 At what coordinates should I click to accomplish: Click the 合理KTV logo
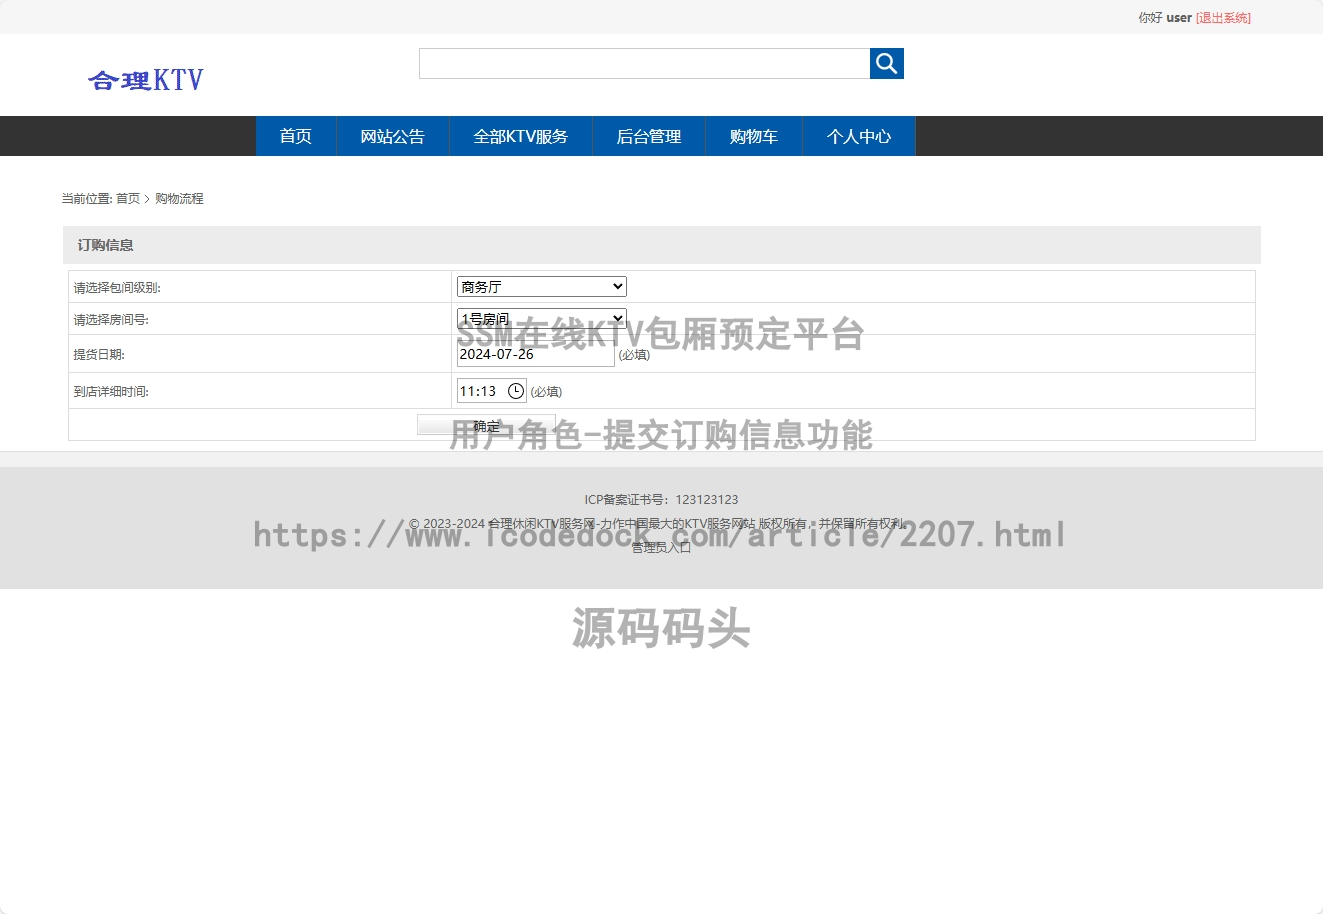pyautogui.click(x=146, y=80)
